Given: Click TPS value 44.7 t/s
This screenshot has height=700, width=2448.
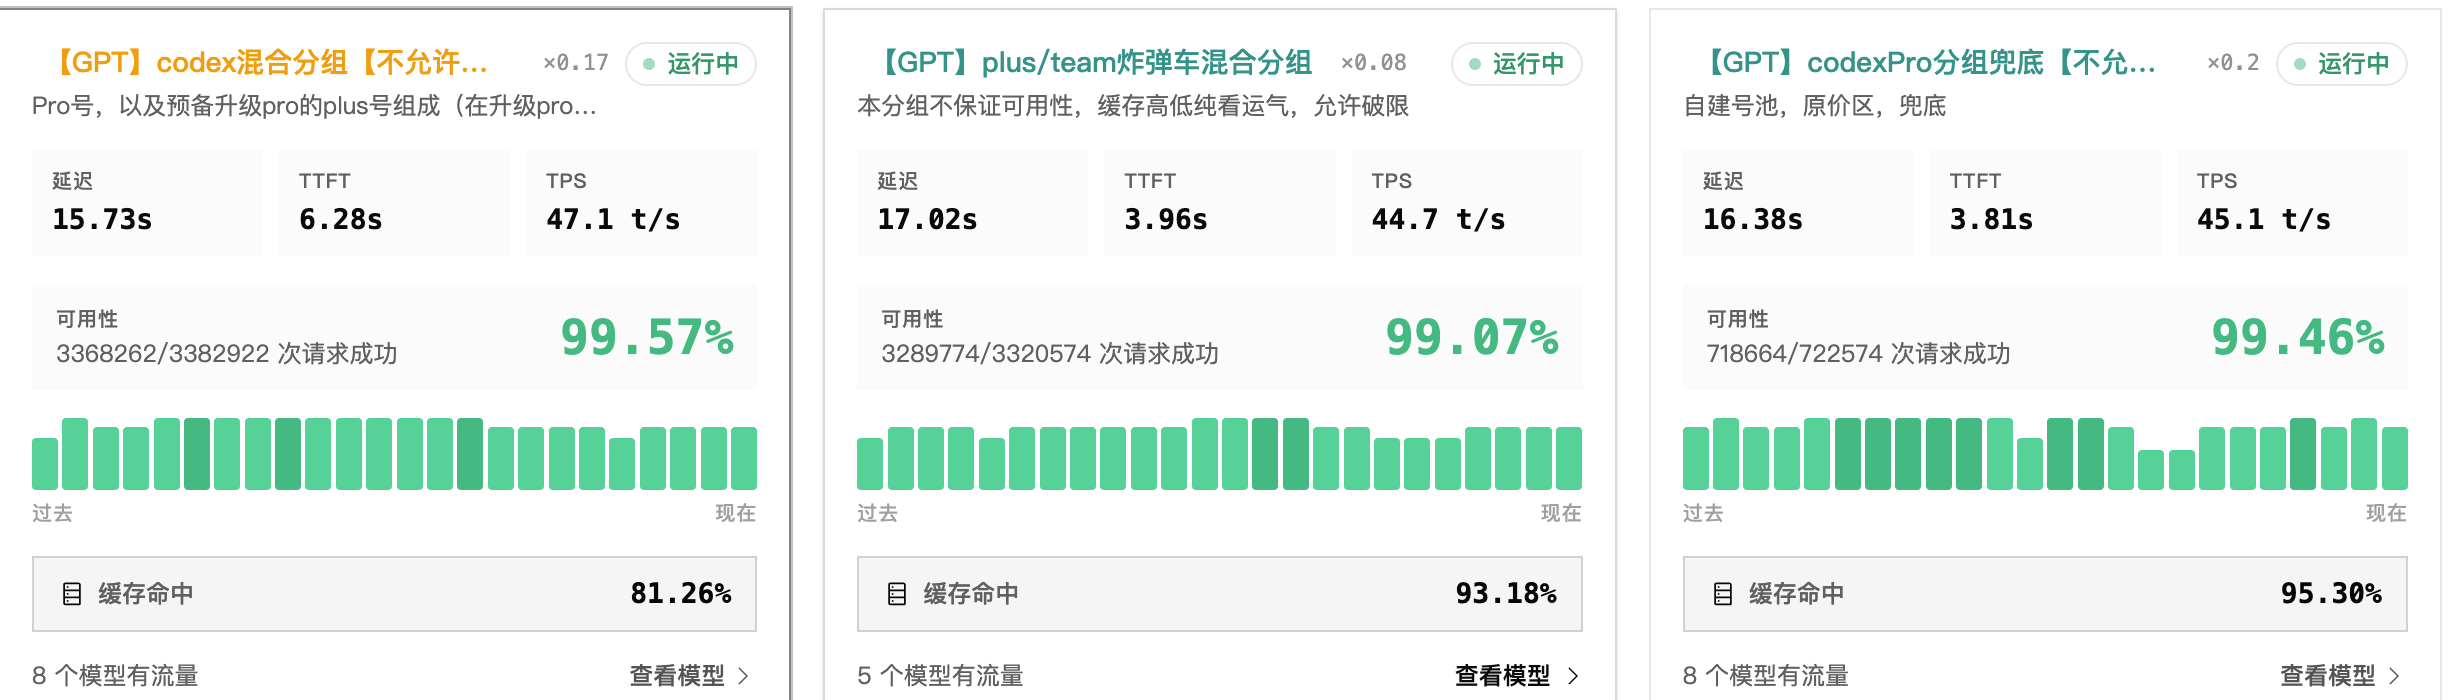Looking at the screenshot, I should coord(1438,219).
